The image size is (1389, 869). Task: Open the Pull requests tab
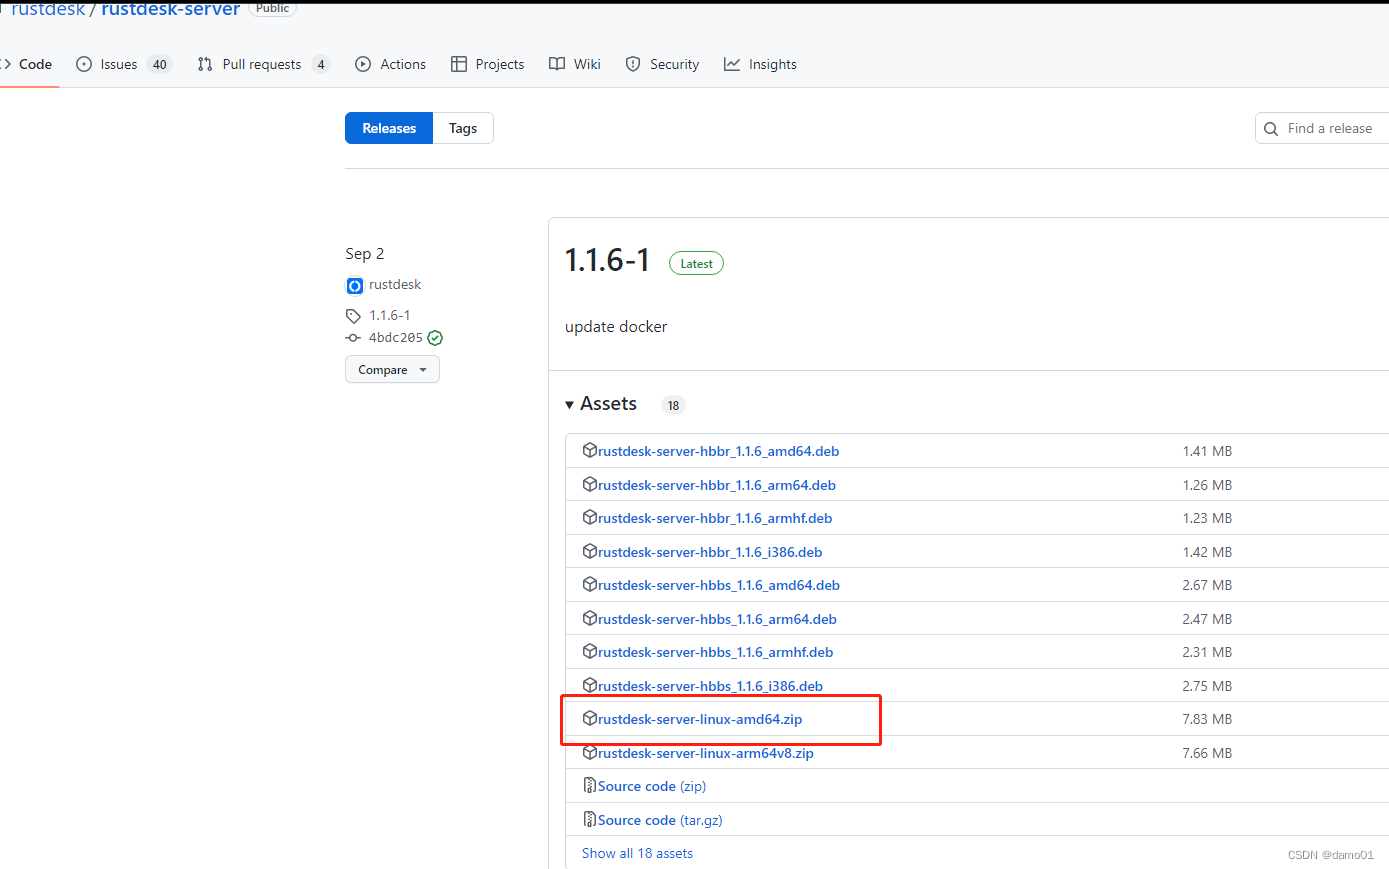(263, 64)
